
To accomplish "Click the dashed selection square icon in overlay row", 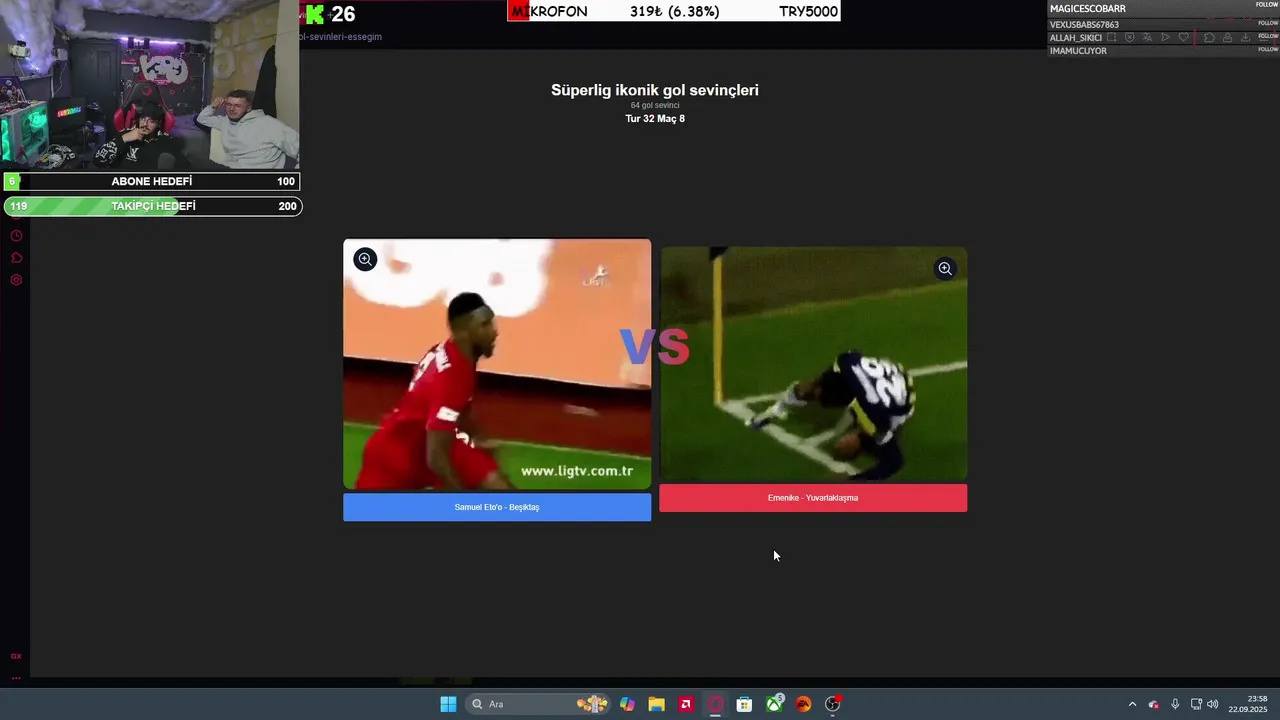I will click(1112, 37).
